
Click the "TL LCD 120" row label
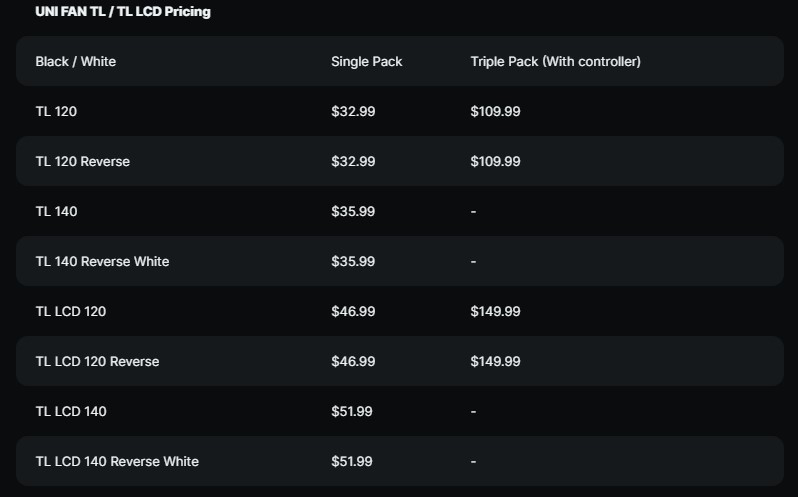point(70,312)
